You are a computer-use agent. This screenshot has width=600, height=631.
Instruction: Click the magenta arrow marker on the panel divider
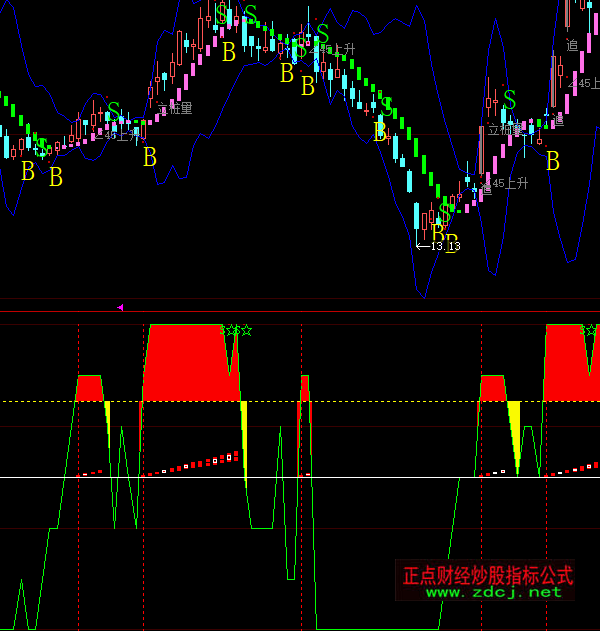click(x=121, y=308)
